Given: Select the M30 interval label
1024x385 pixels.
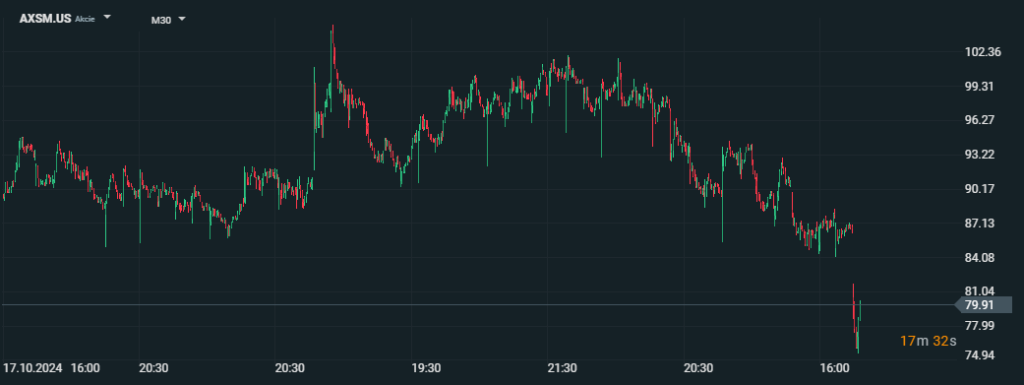Looking at the screenshot, I should point(161,20).
